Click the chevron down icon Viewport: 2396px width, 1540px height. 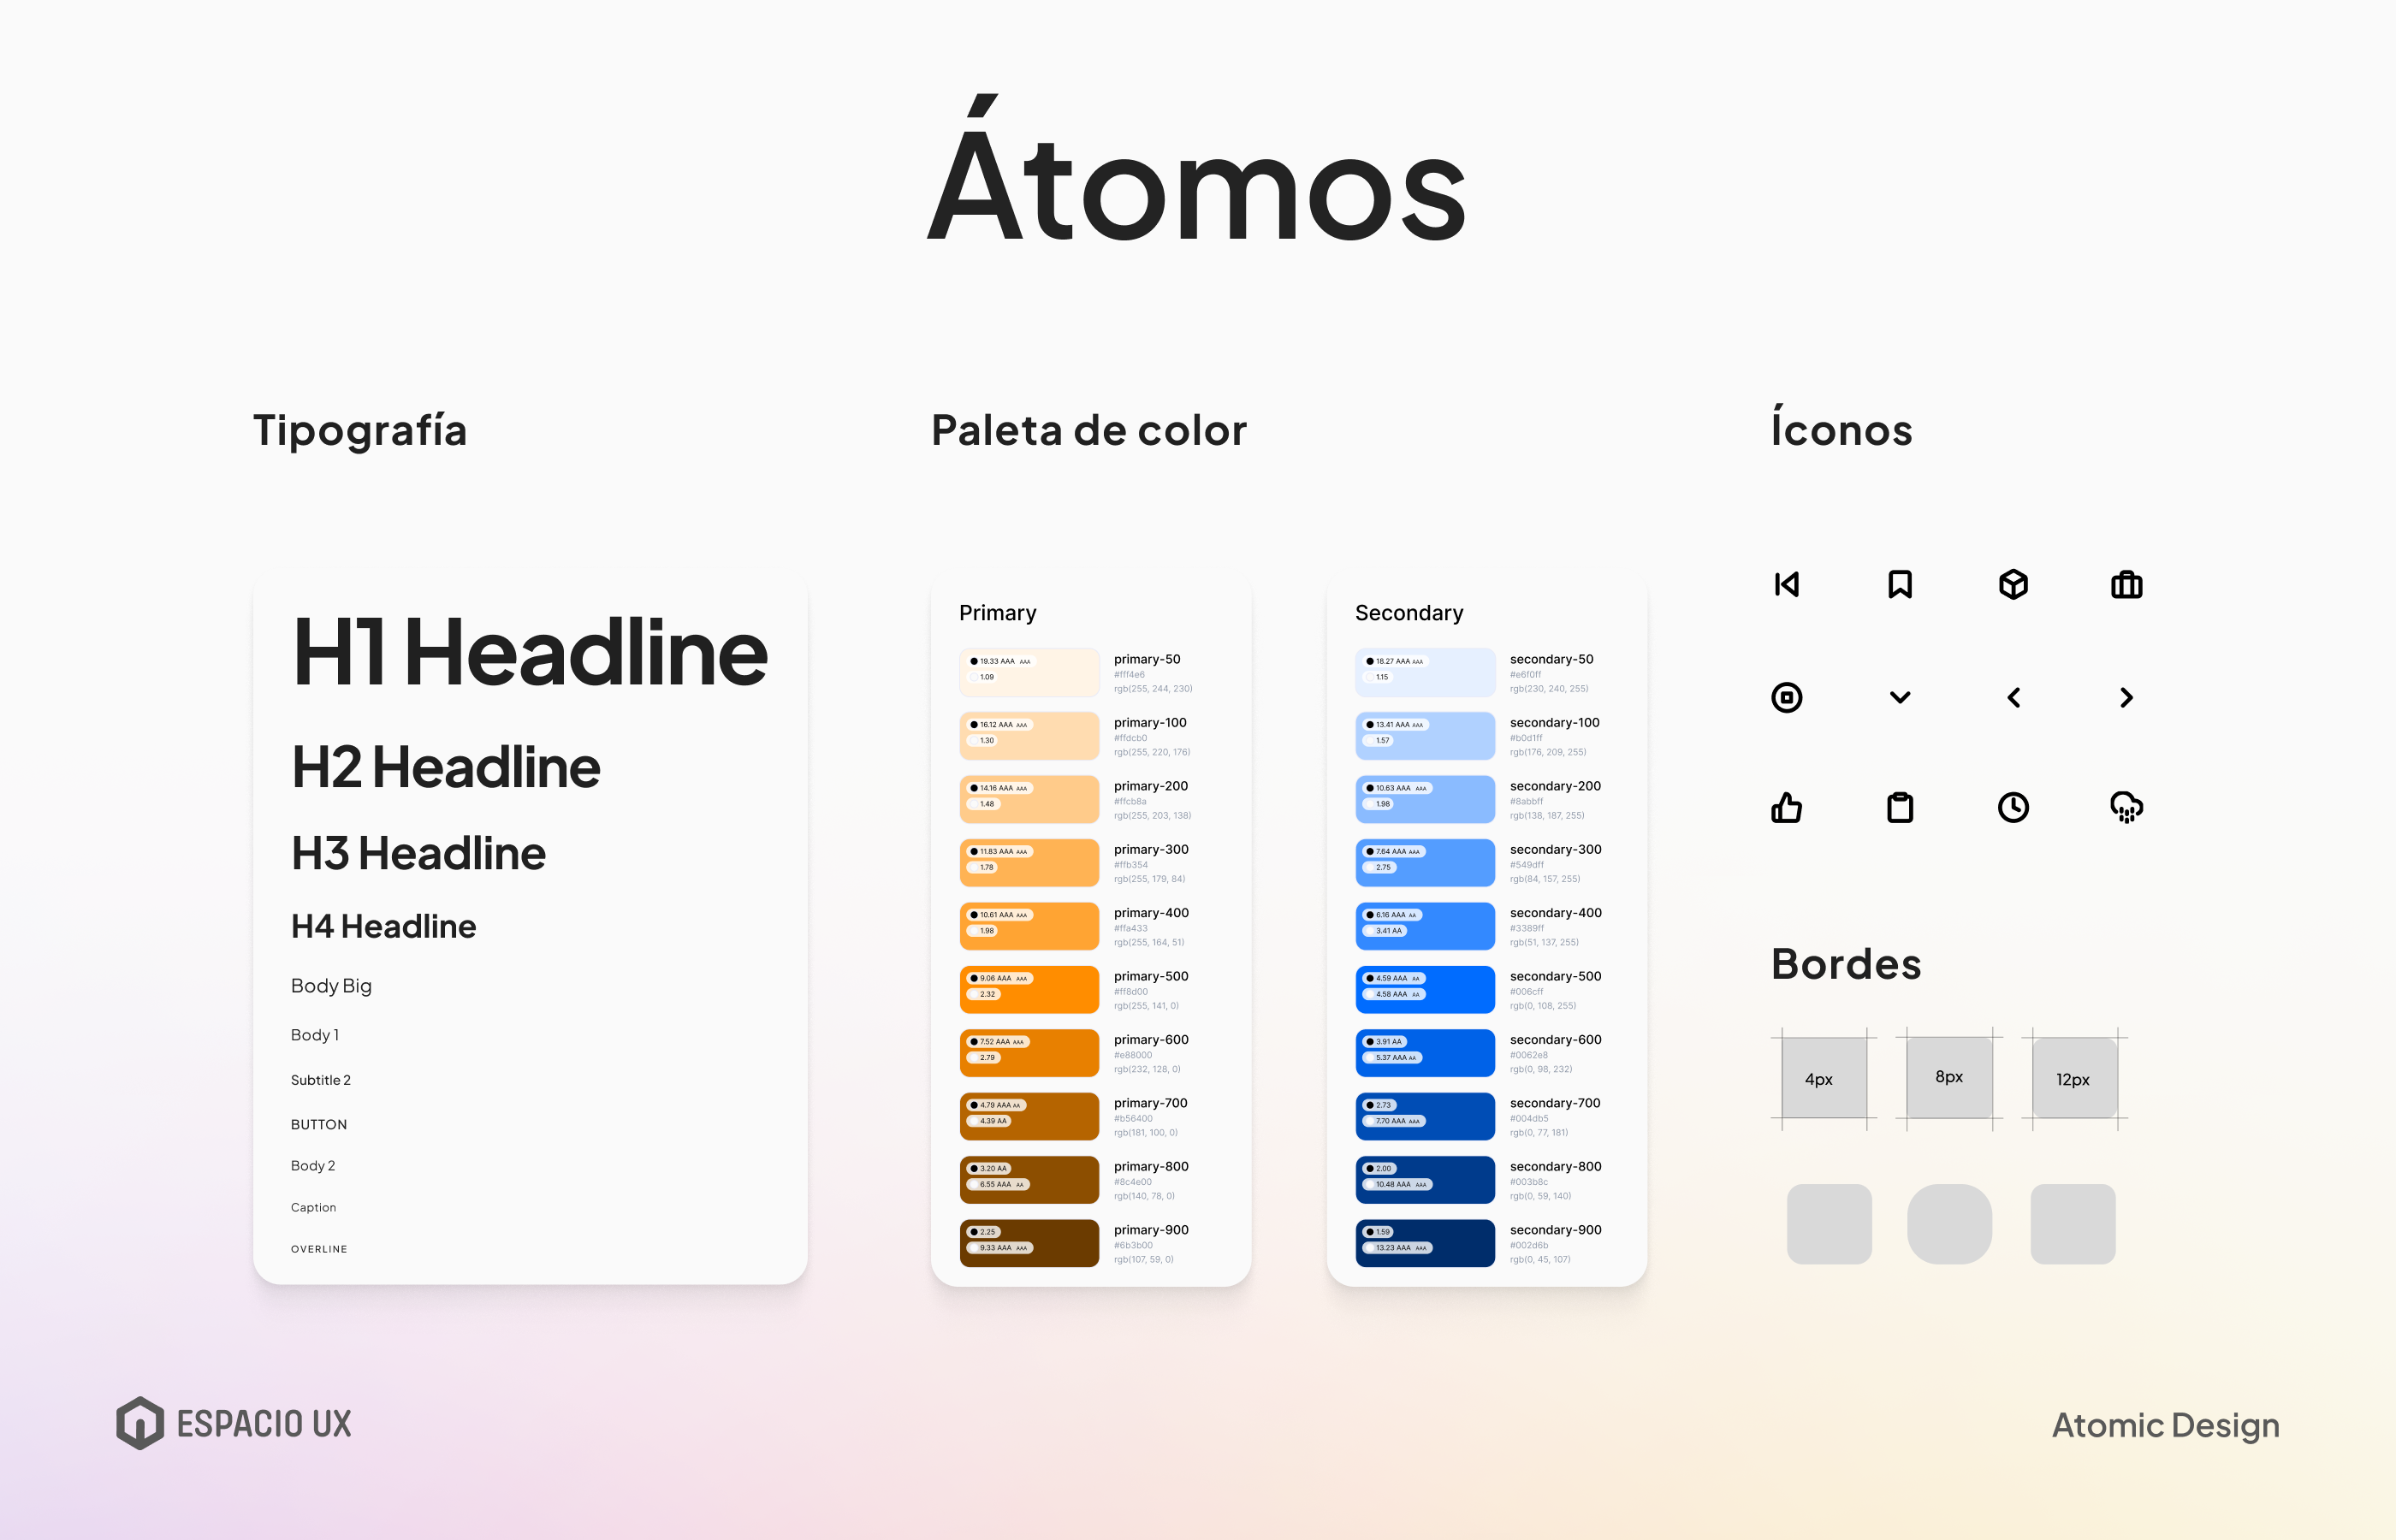pos(1900,697)
